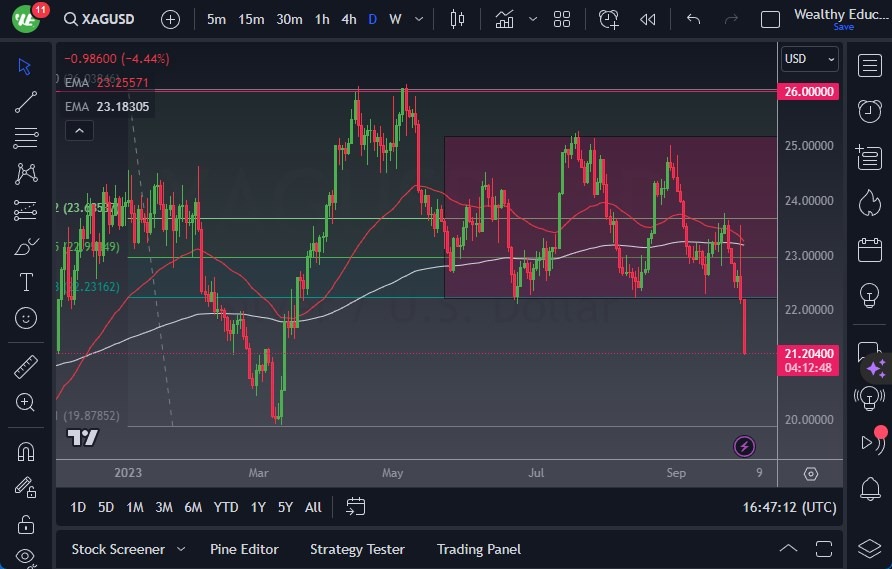
Task: Expand the Stock Screener dropdown arrow
Action: pos(181,549)
